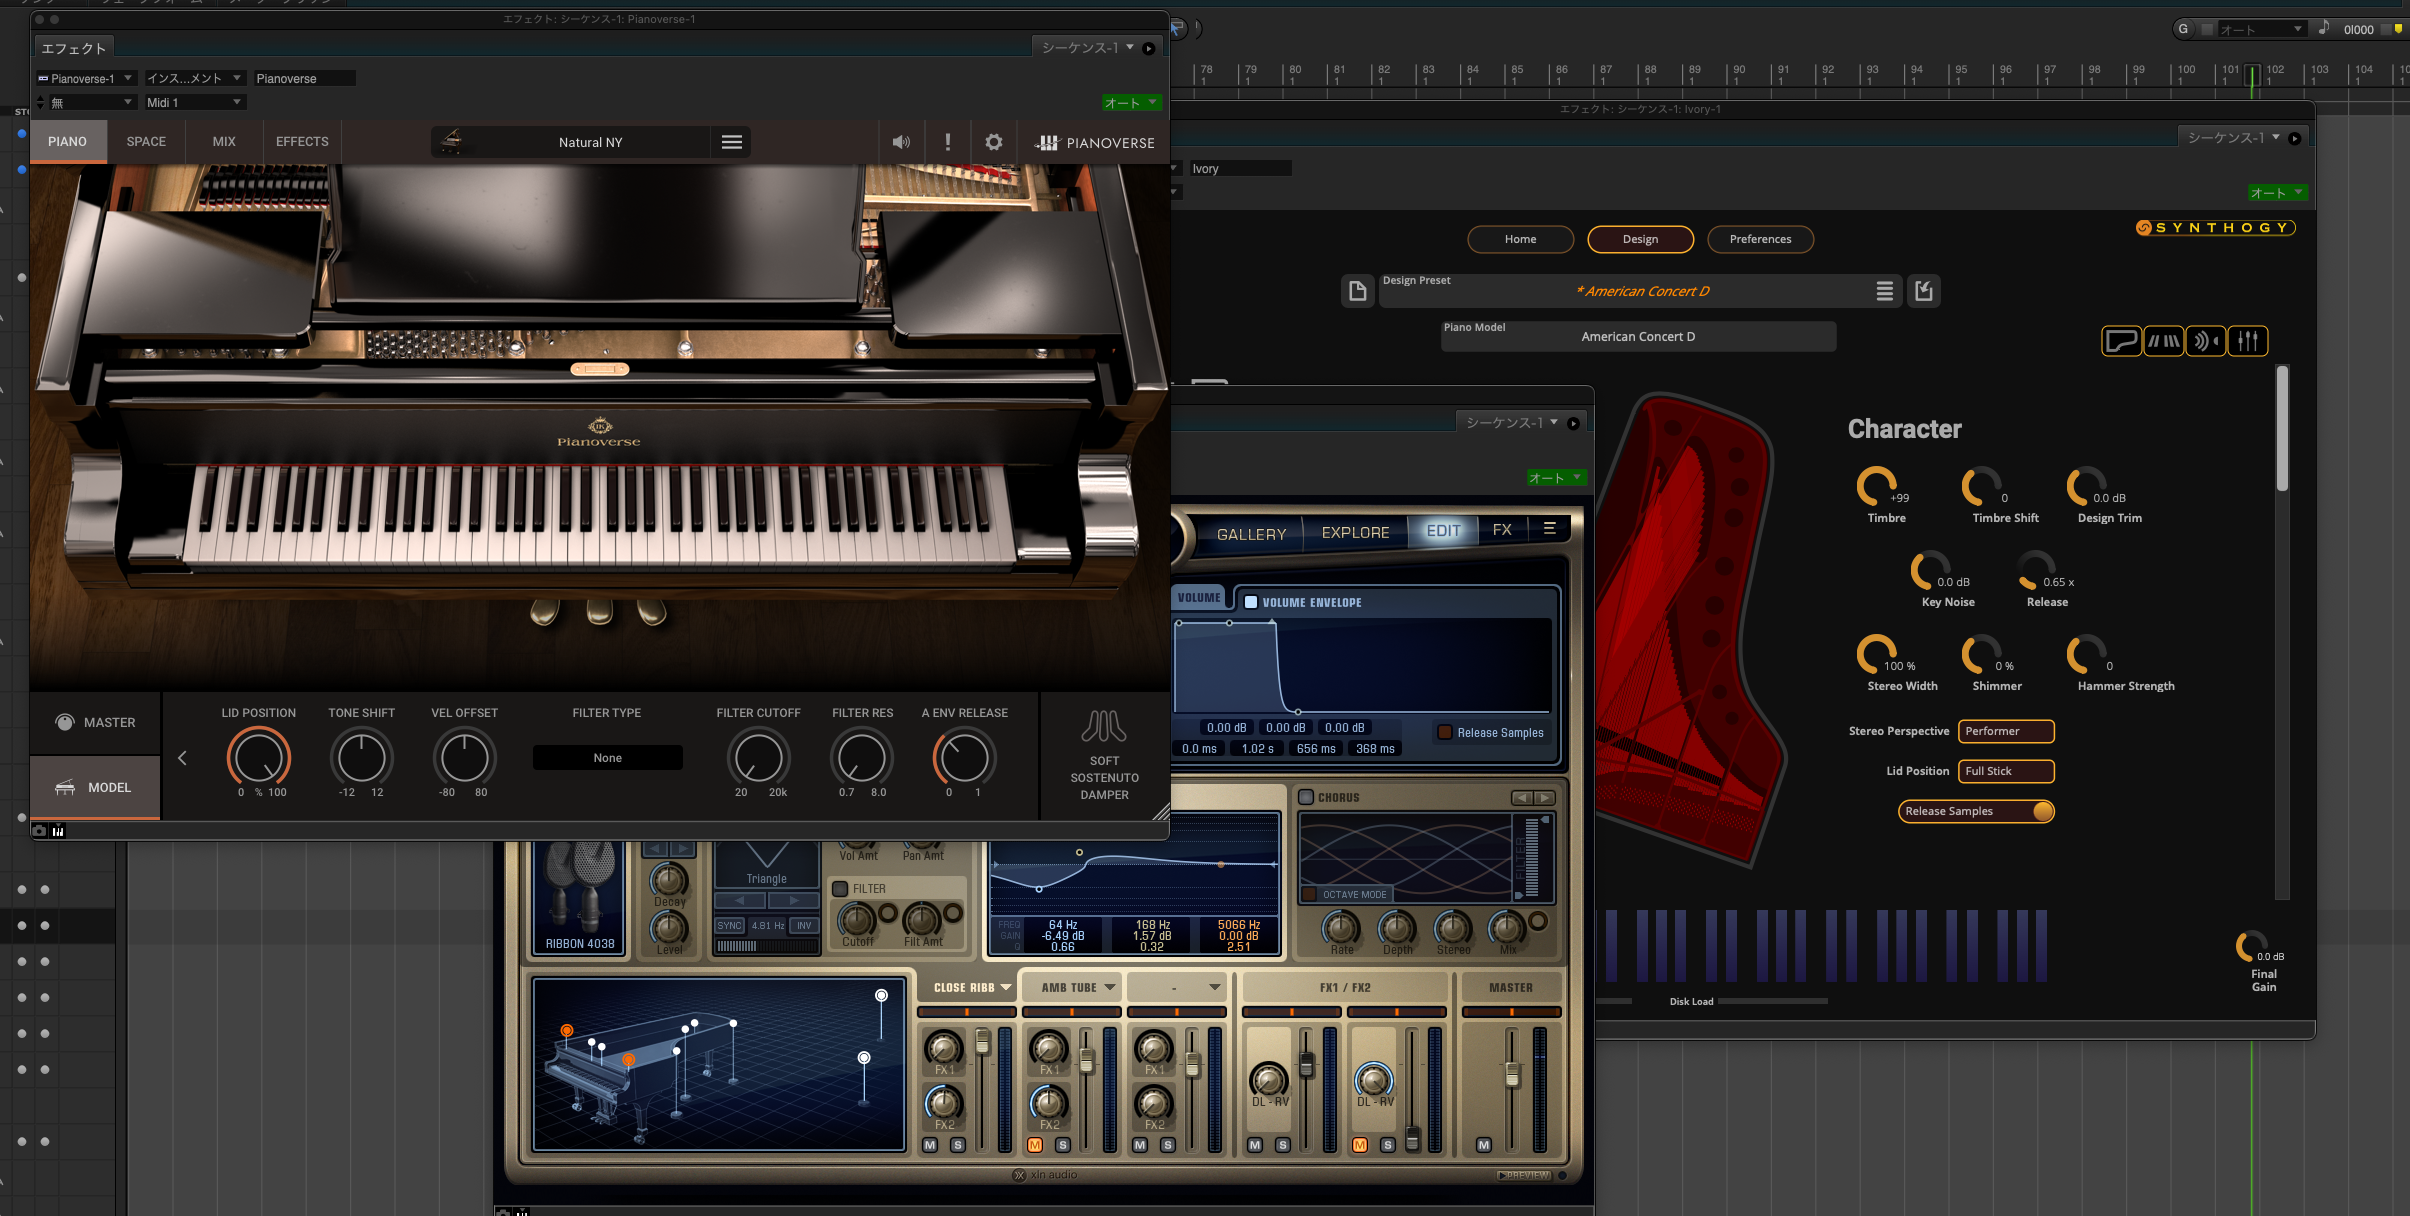Click the Pianoverse logo icon
This screenshot has width=2410, height=1216.
(x=1046, y=143)
